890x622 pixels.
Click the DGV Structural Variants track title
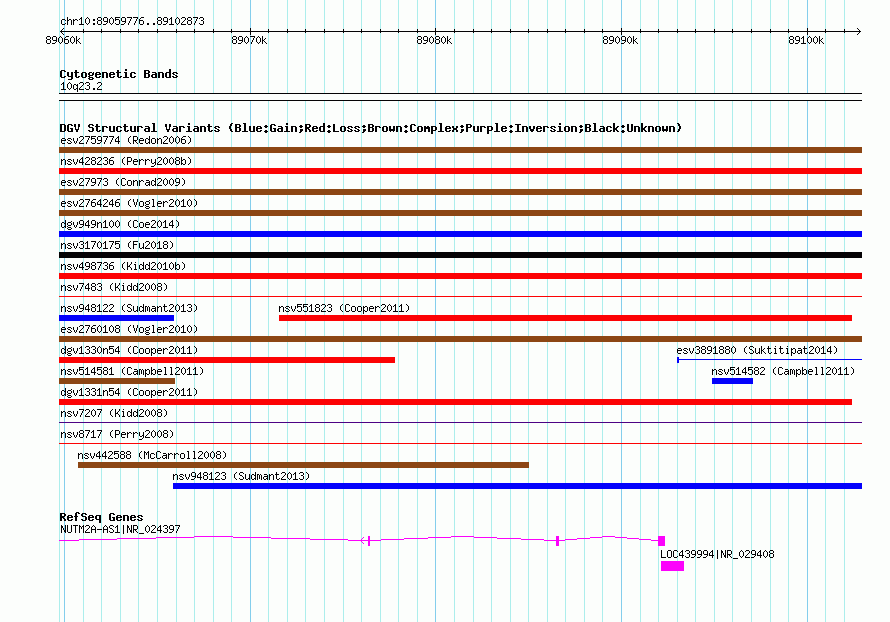[371, 128]
